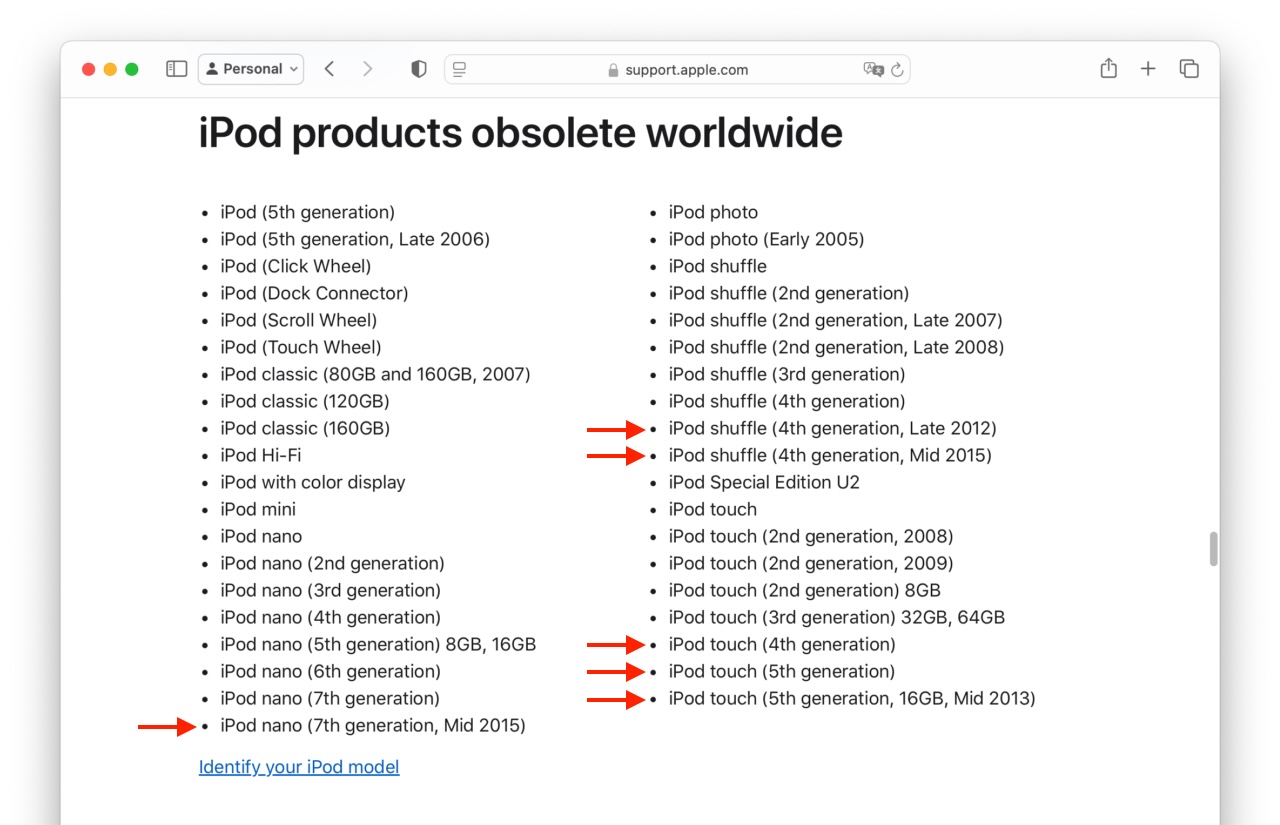Click the translate page icon

[874, 69]
